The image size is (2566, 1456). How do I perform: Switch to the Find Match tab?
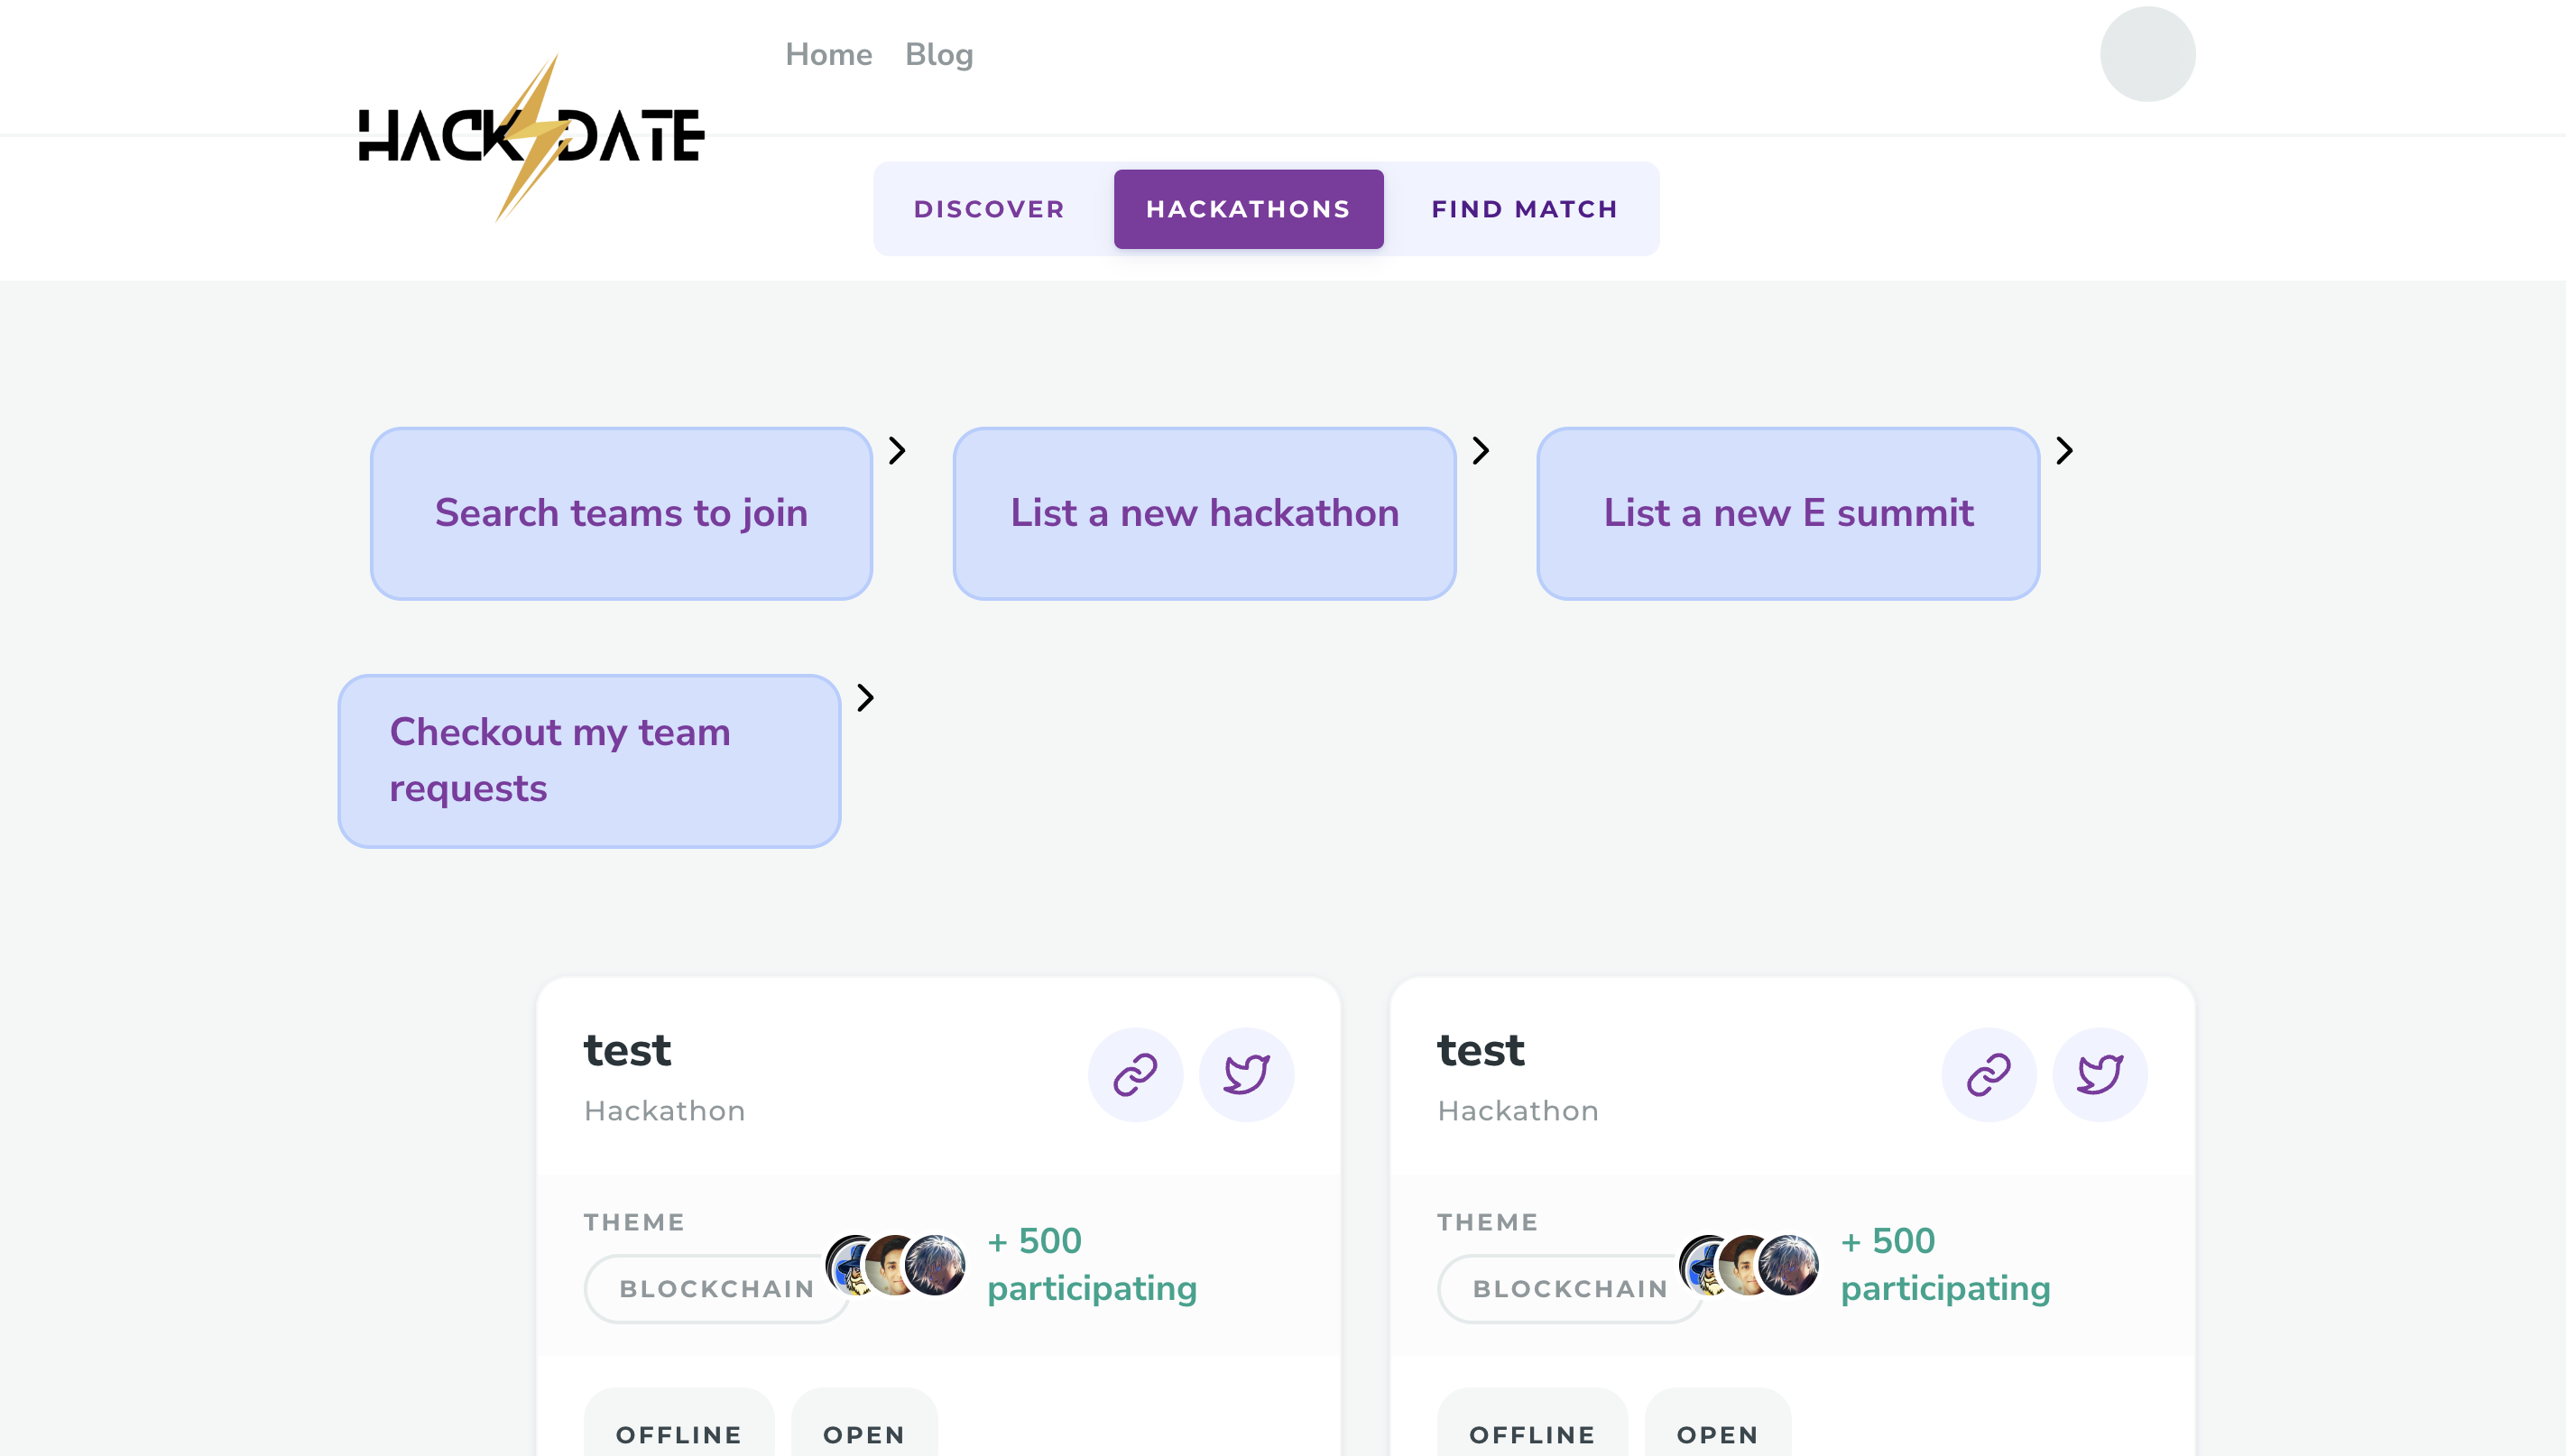1525,209
